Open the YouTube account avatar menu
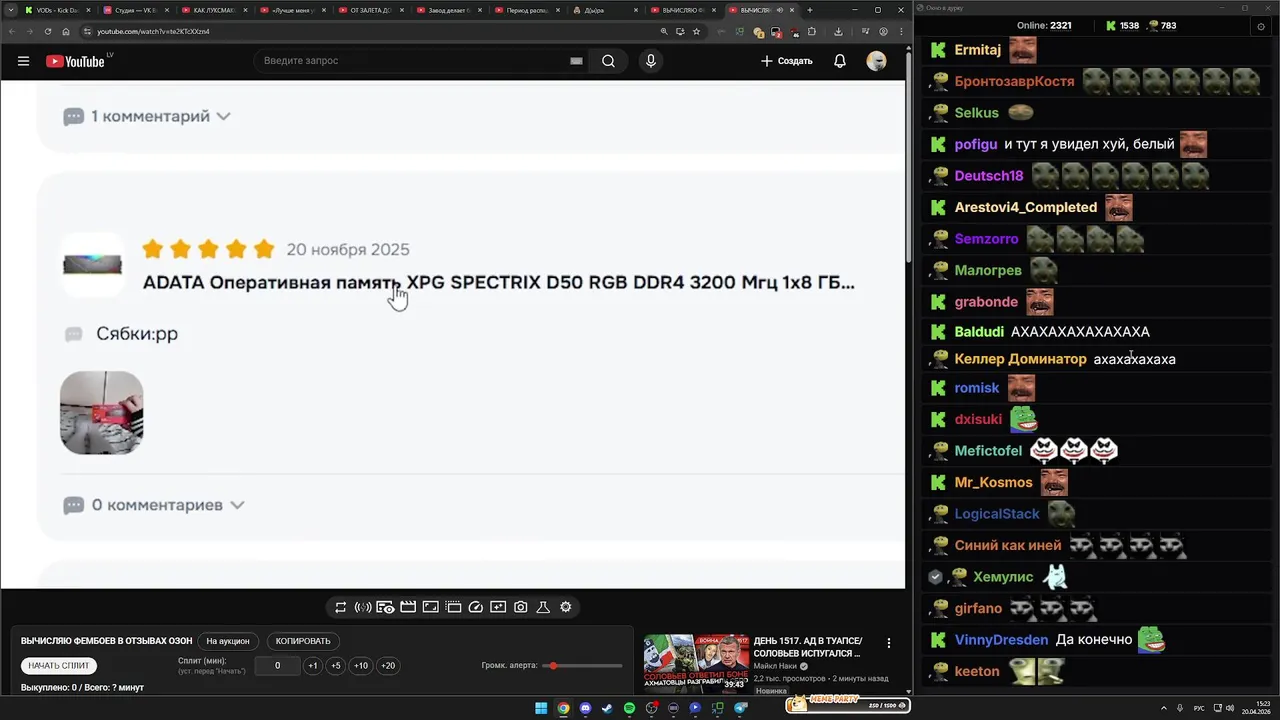 876,61
